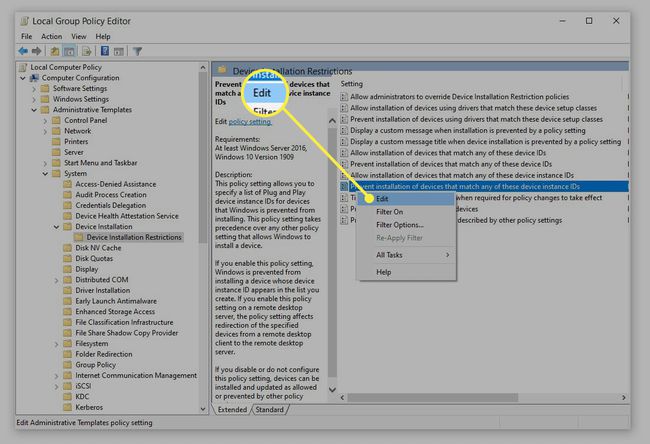
Task: Switch to the Extended tab
Action: pyautogui.click(x=232, y=410)
